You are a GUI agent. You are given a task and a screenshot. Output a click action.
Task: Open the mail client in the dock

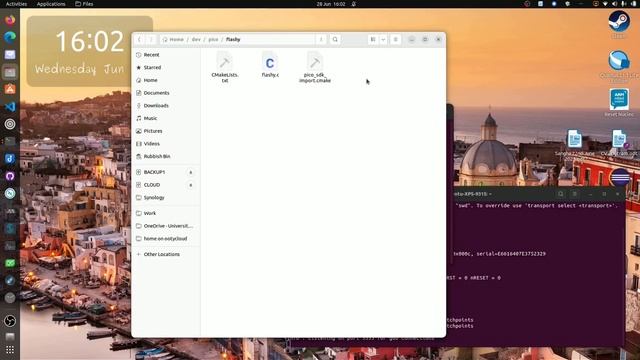click(x=10, y=55)
